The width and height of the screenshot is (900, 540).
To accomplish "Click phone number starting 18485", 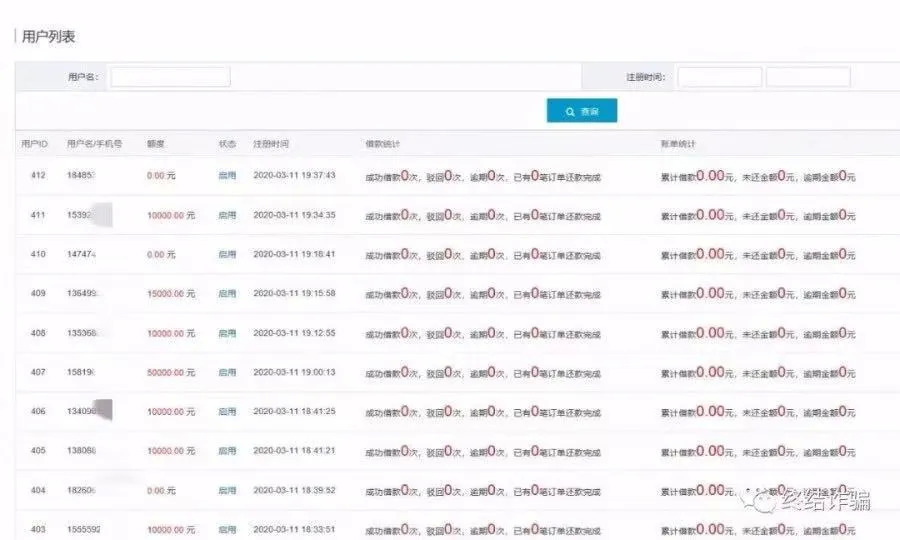I will coord(80,175).
